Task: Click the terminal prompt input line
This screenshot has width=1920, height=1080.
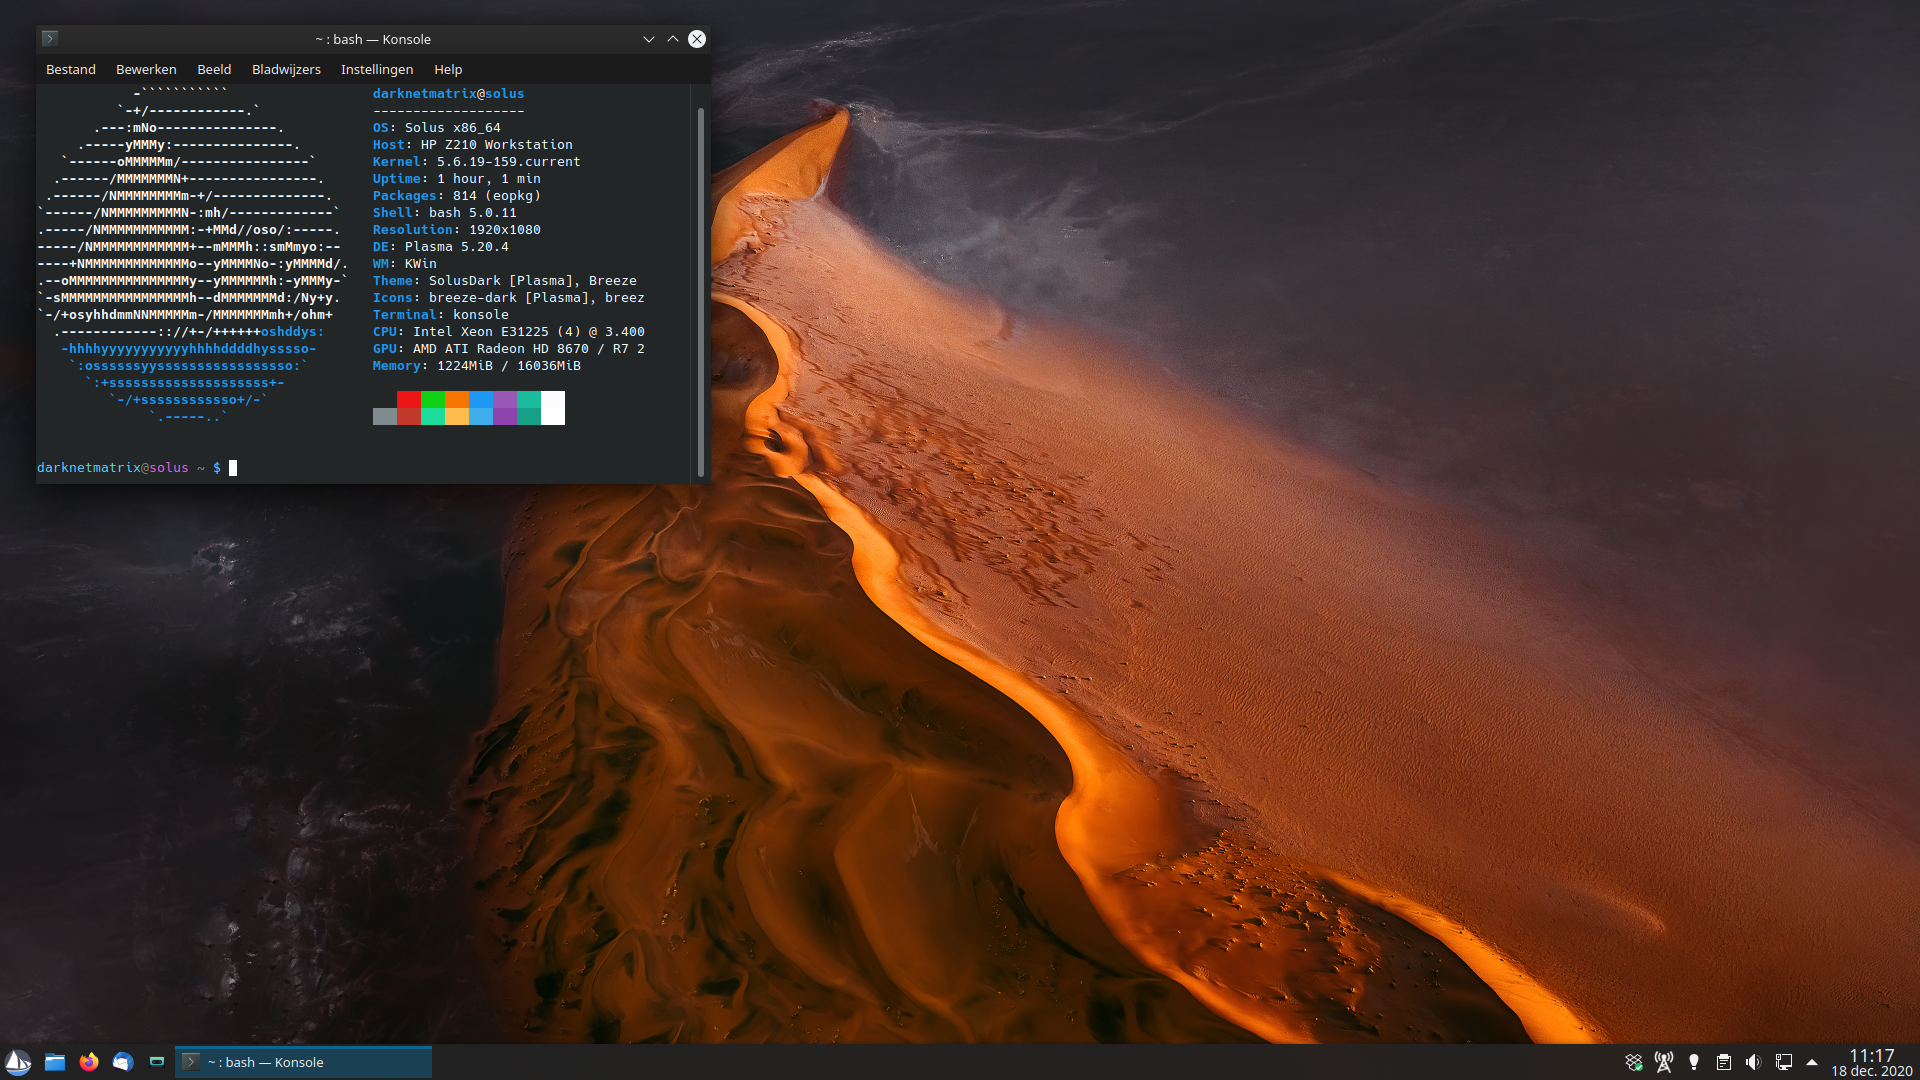Action: click(363, 467)
